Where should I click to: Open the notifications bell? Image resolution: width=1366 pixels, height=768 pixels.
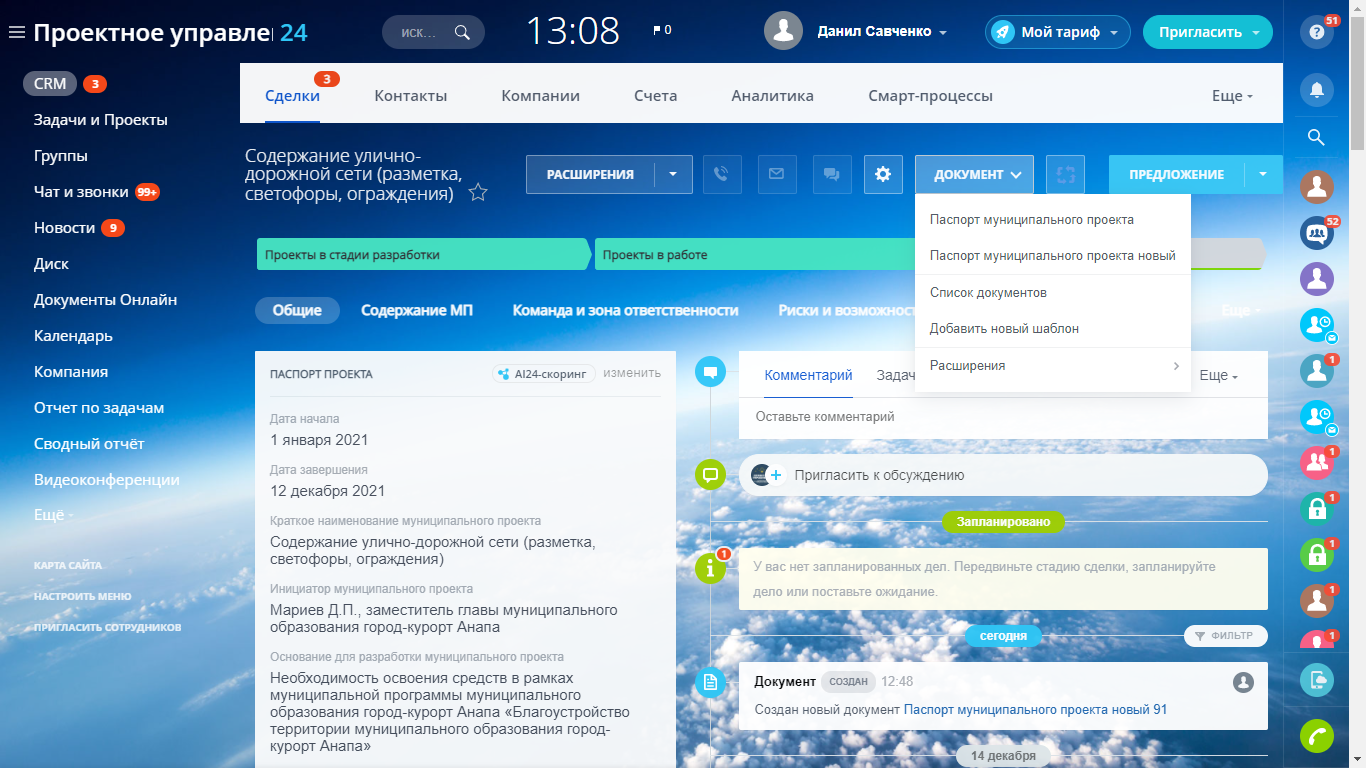pyautogui.click(x=1317, y=90)
